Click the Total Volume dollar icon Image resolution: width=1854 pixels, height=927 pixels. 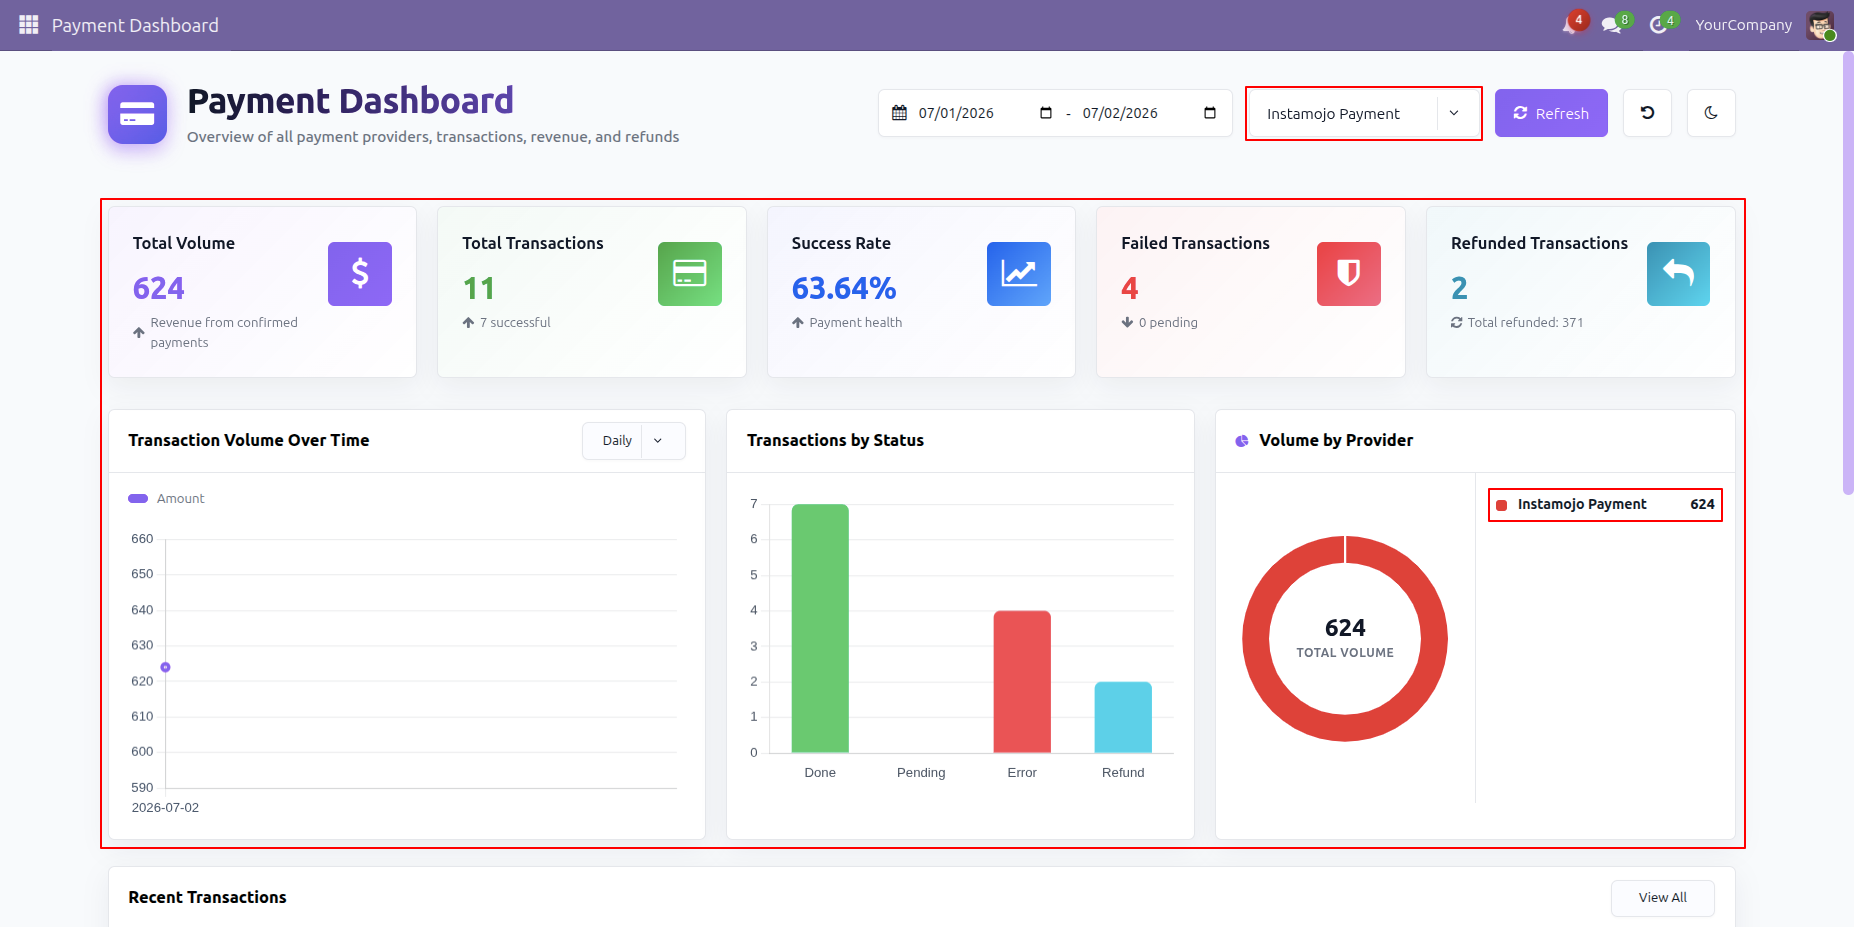tap(360, 274)
